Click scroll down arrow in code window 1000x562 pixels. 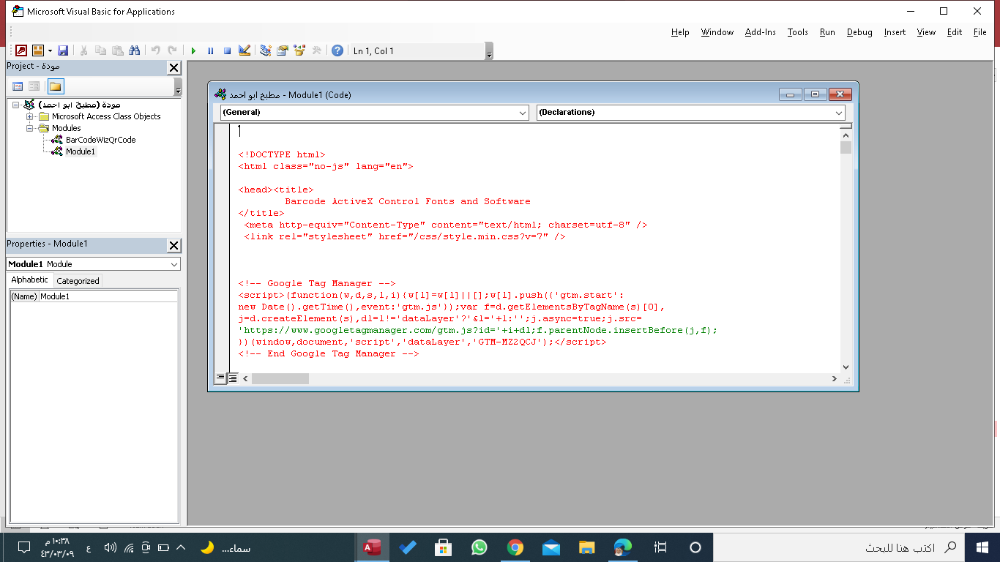[846, 367]
